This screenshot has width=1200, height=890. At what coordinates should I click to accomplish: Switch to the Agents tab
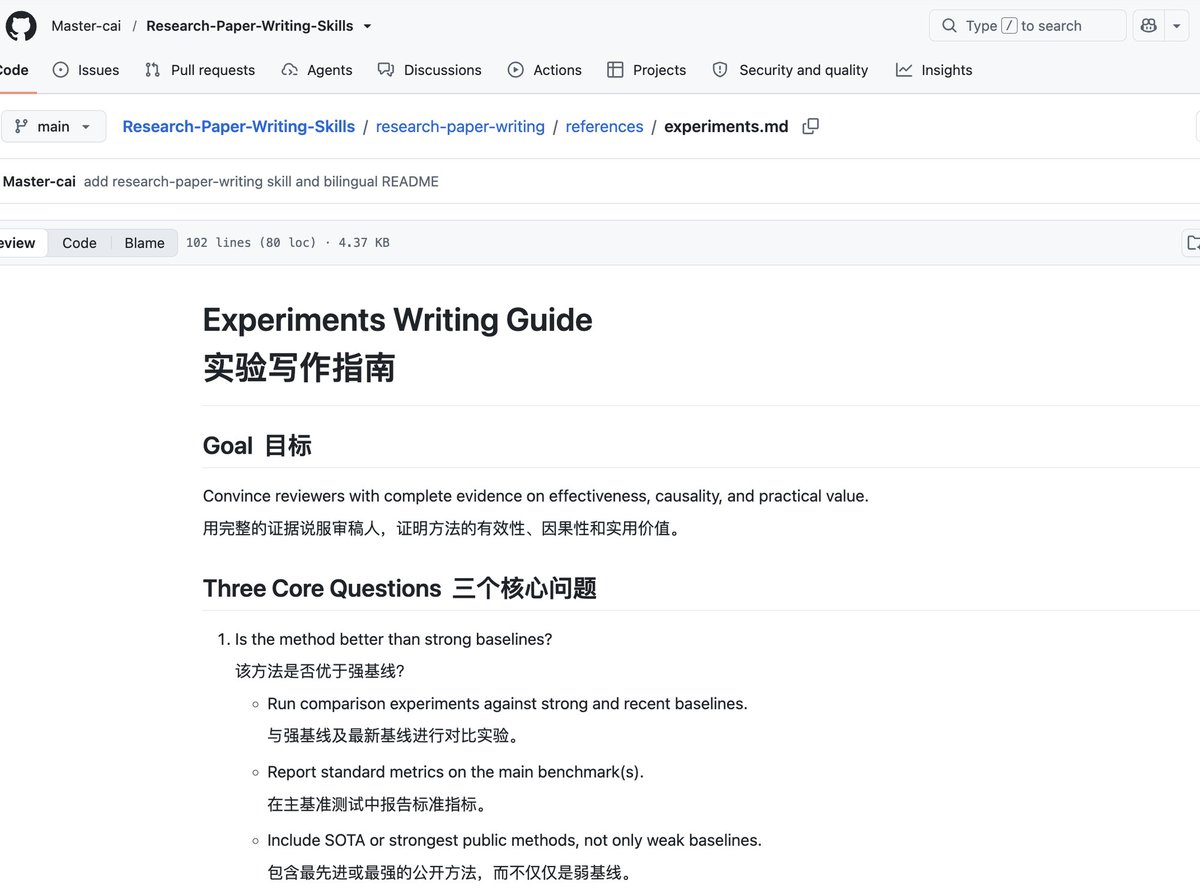317,70
